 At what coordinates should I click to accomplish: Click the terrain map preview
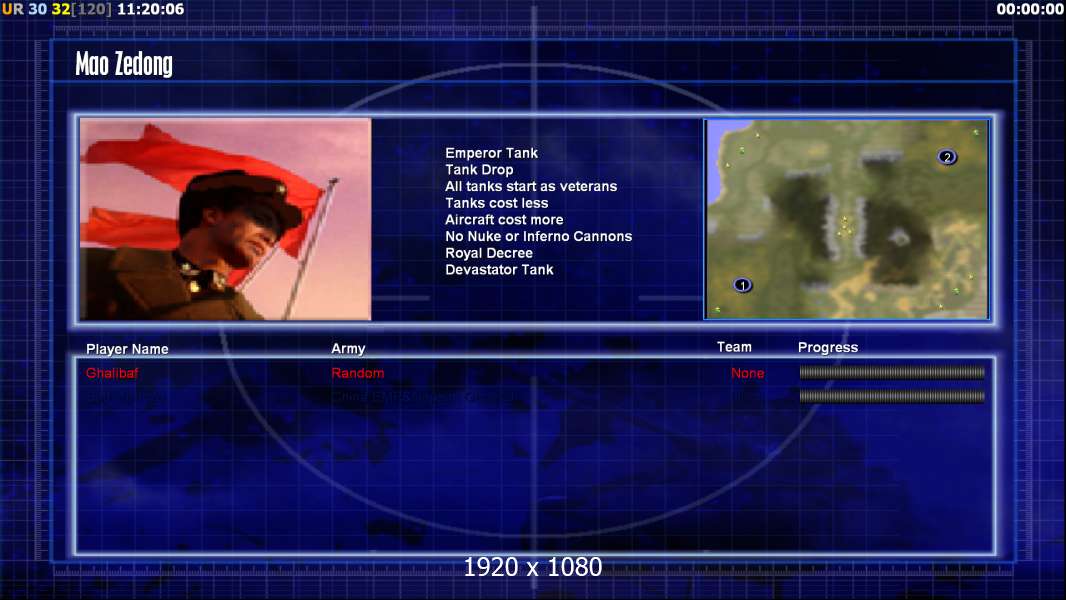tap(846, 219)
